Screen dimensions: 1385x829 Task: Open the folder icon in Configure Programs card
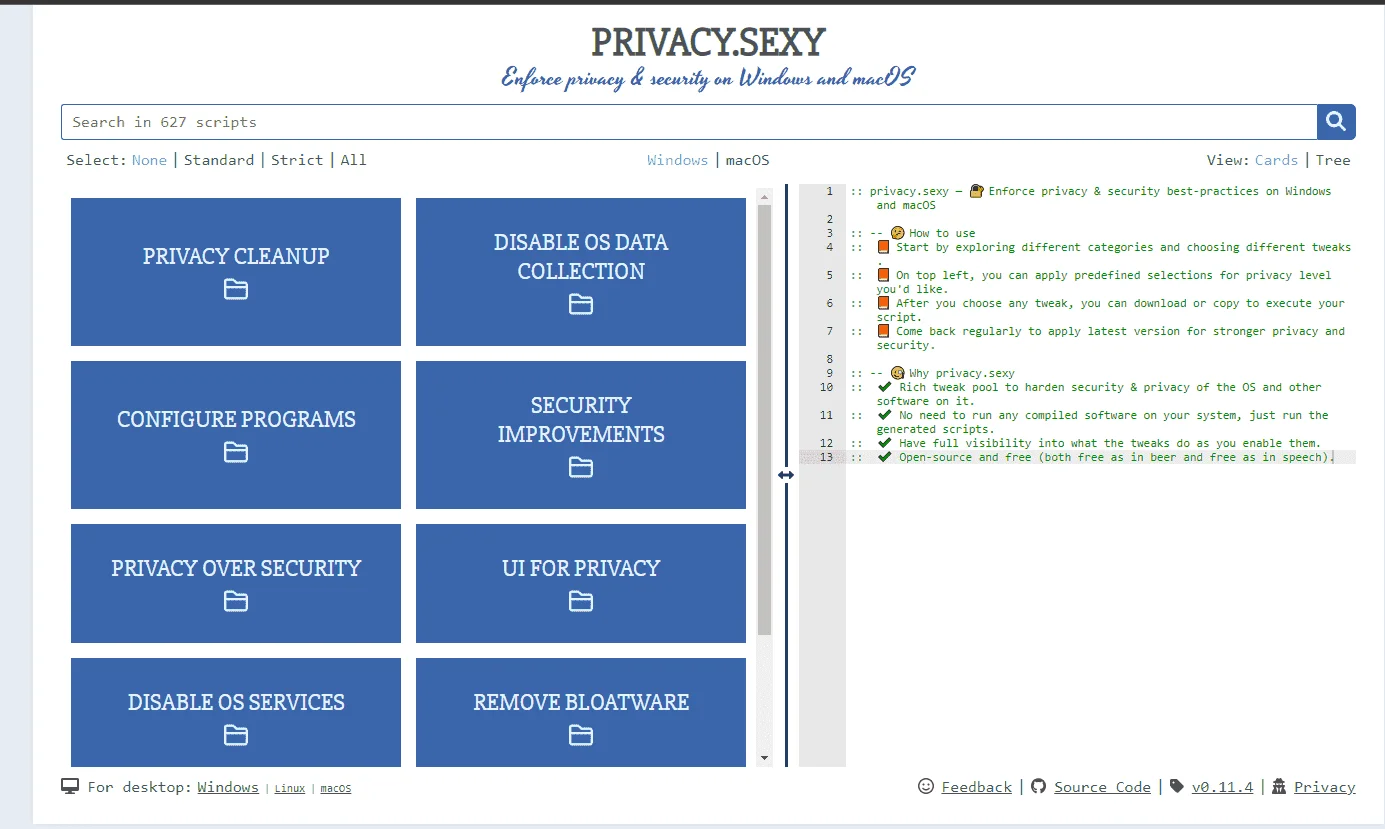pos(236,453)
